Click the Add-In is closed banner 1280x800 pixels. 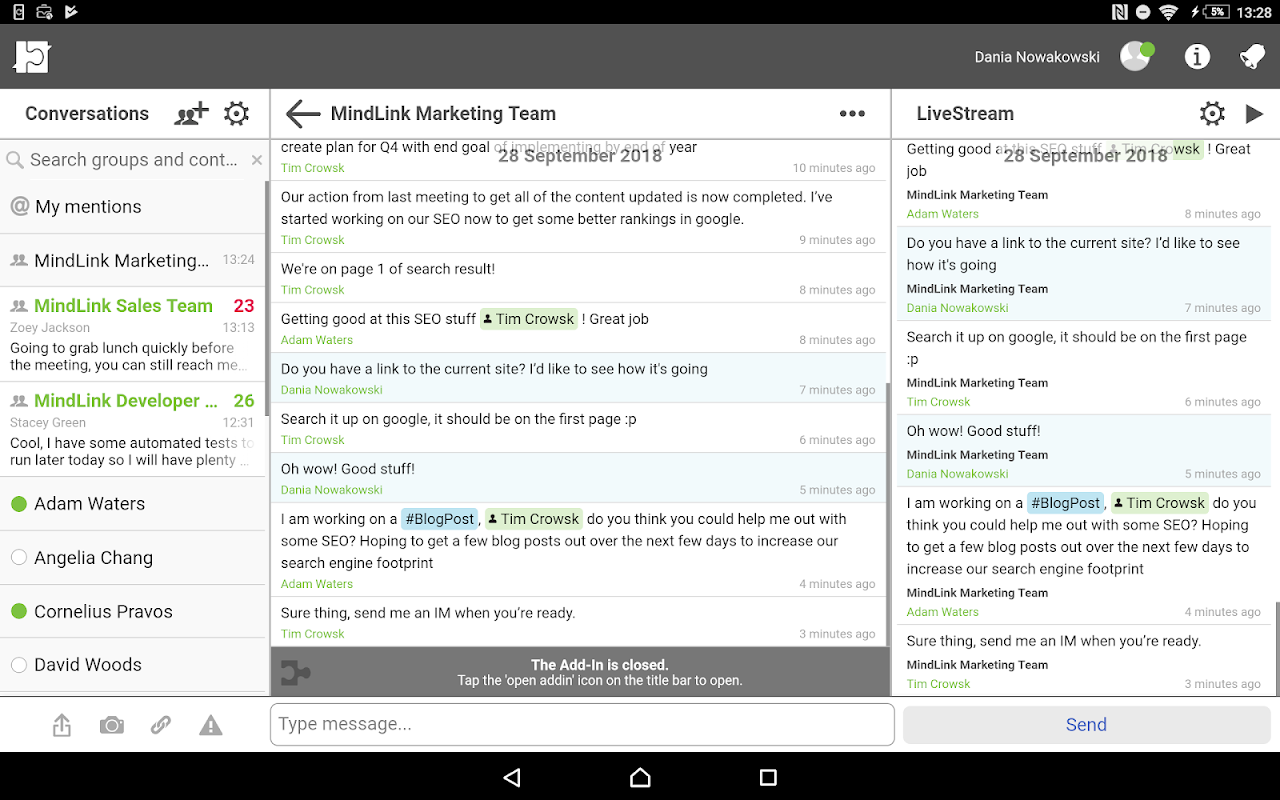[x=580, y=672]
